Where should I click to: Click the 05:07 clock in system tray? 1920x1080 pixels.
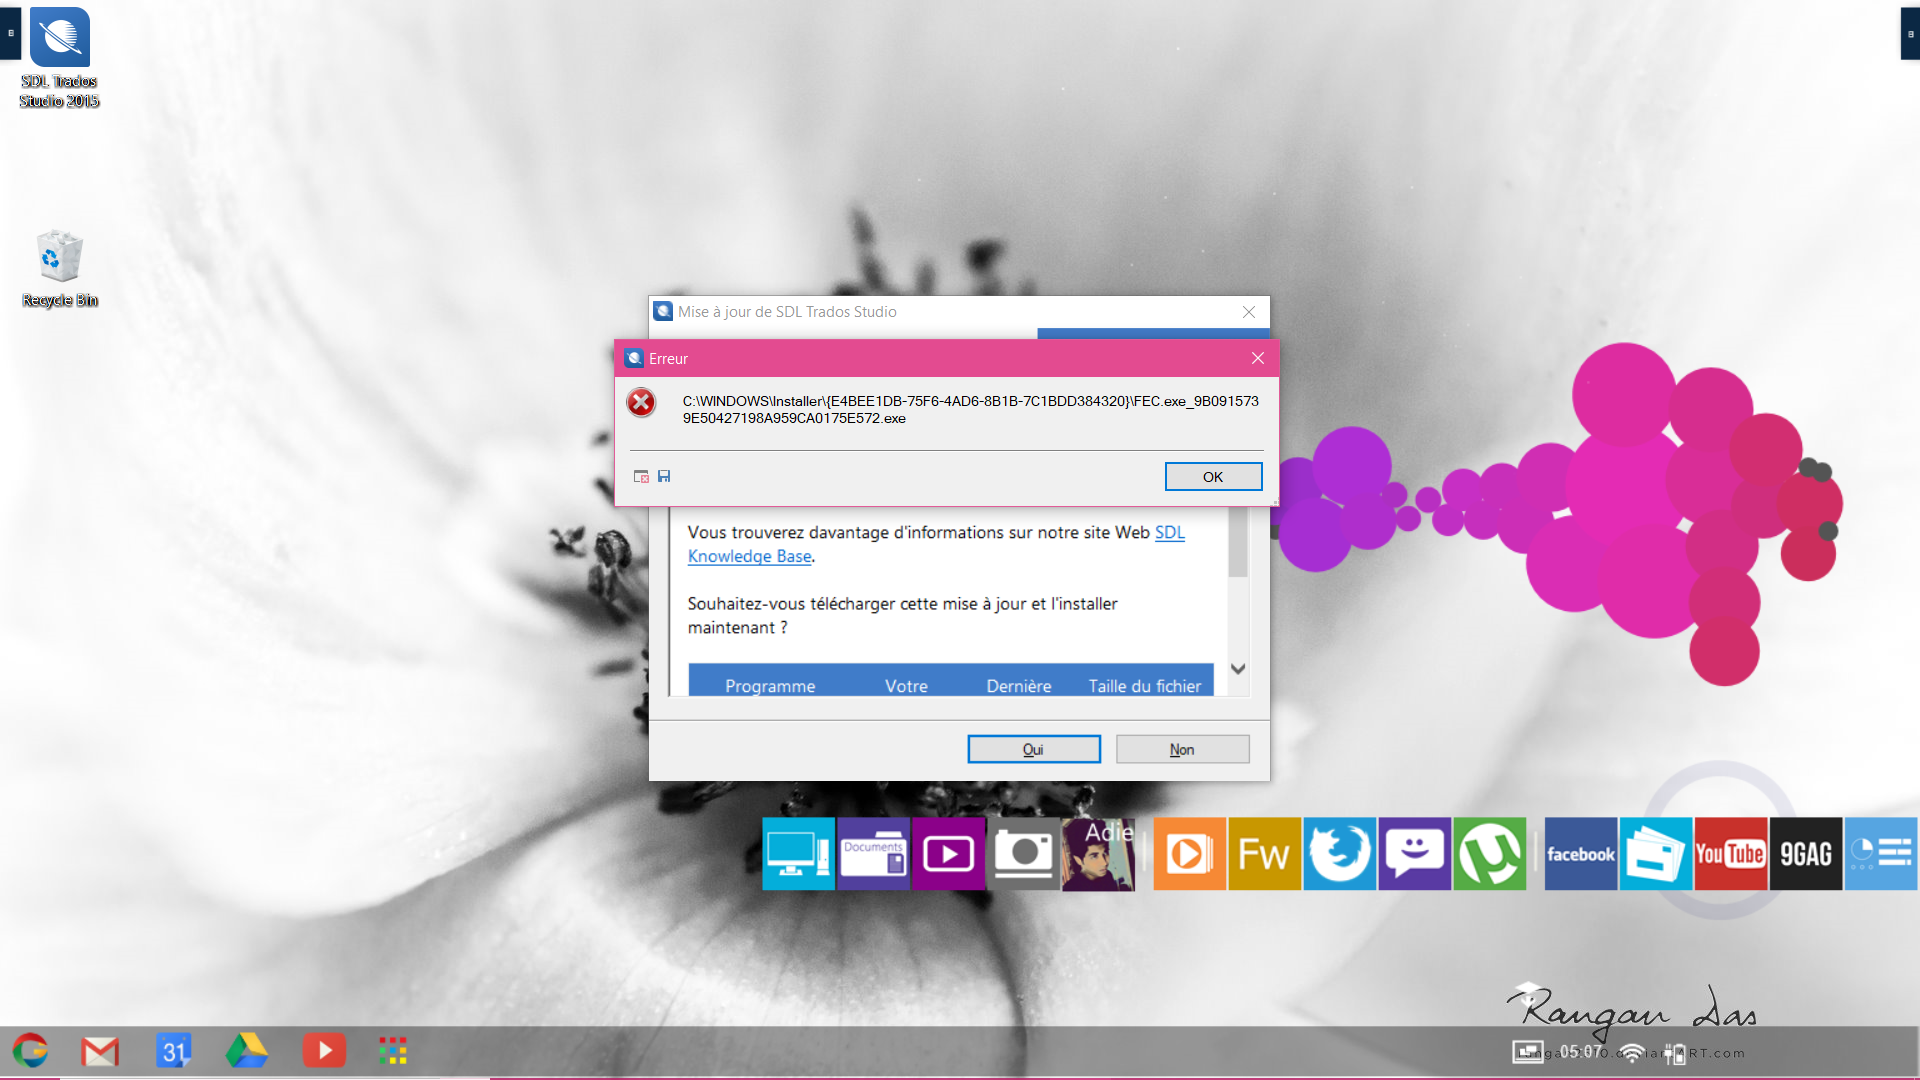point(1581,1052)
